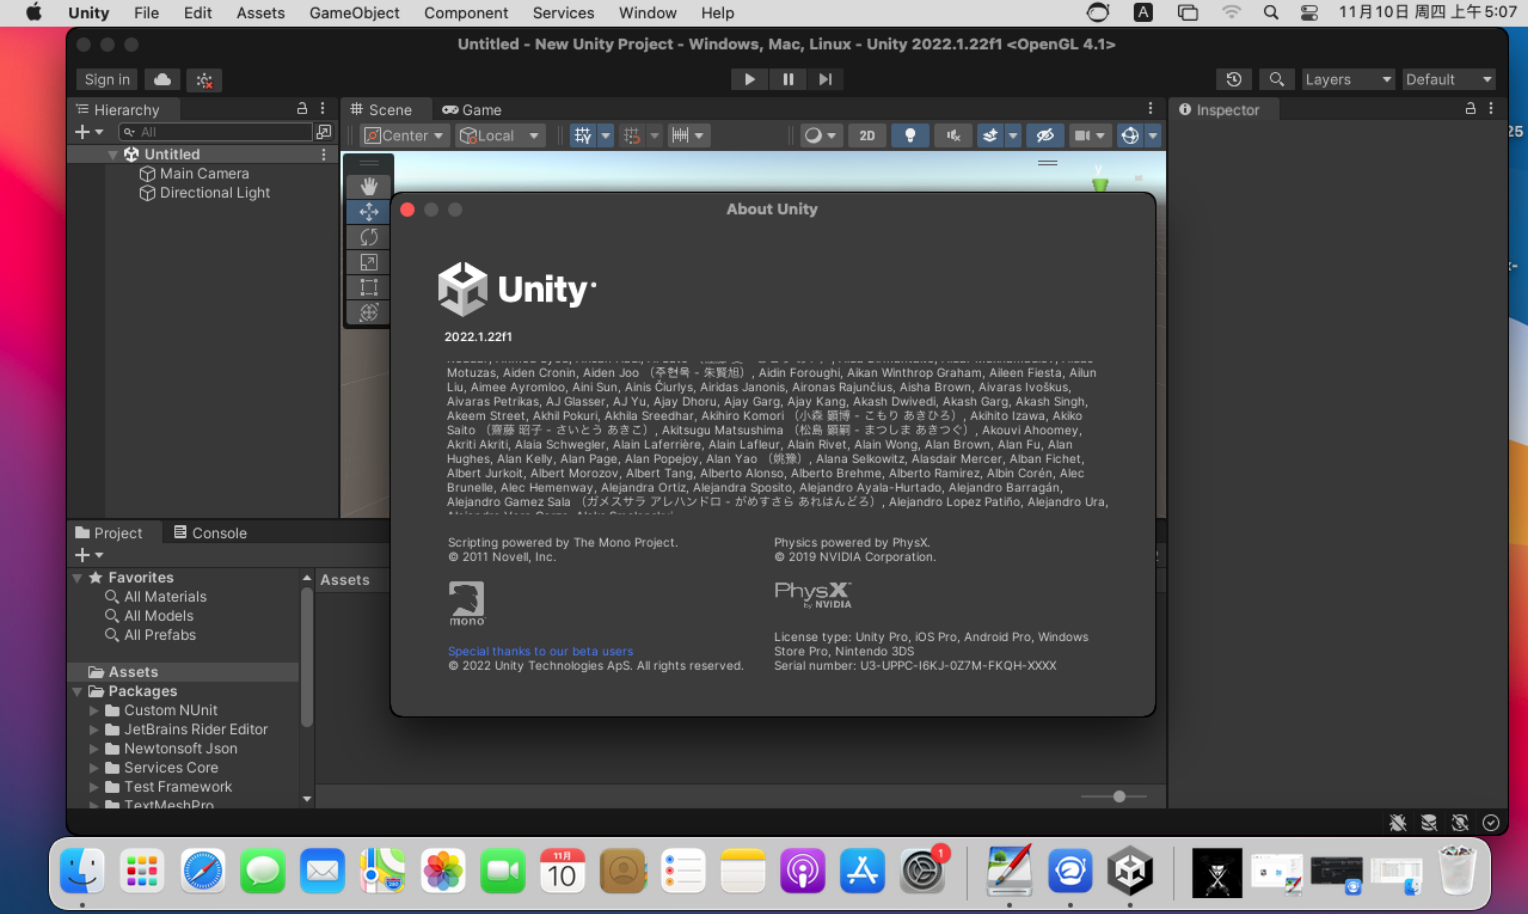Toggle scene effects (skybox, fog) button
The image size is (1528, 914).
(990, 136)
